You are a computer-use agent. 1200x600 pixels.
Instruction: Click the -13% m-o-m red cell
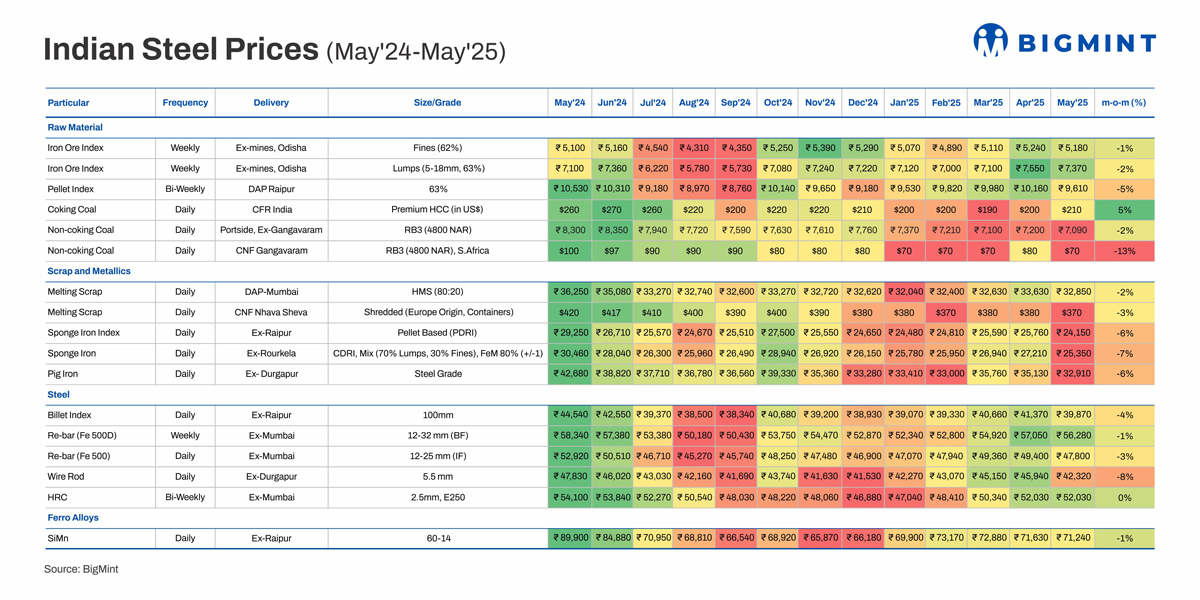1124,251
